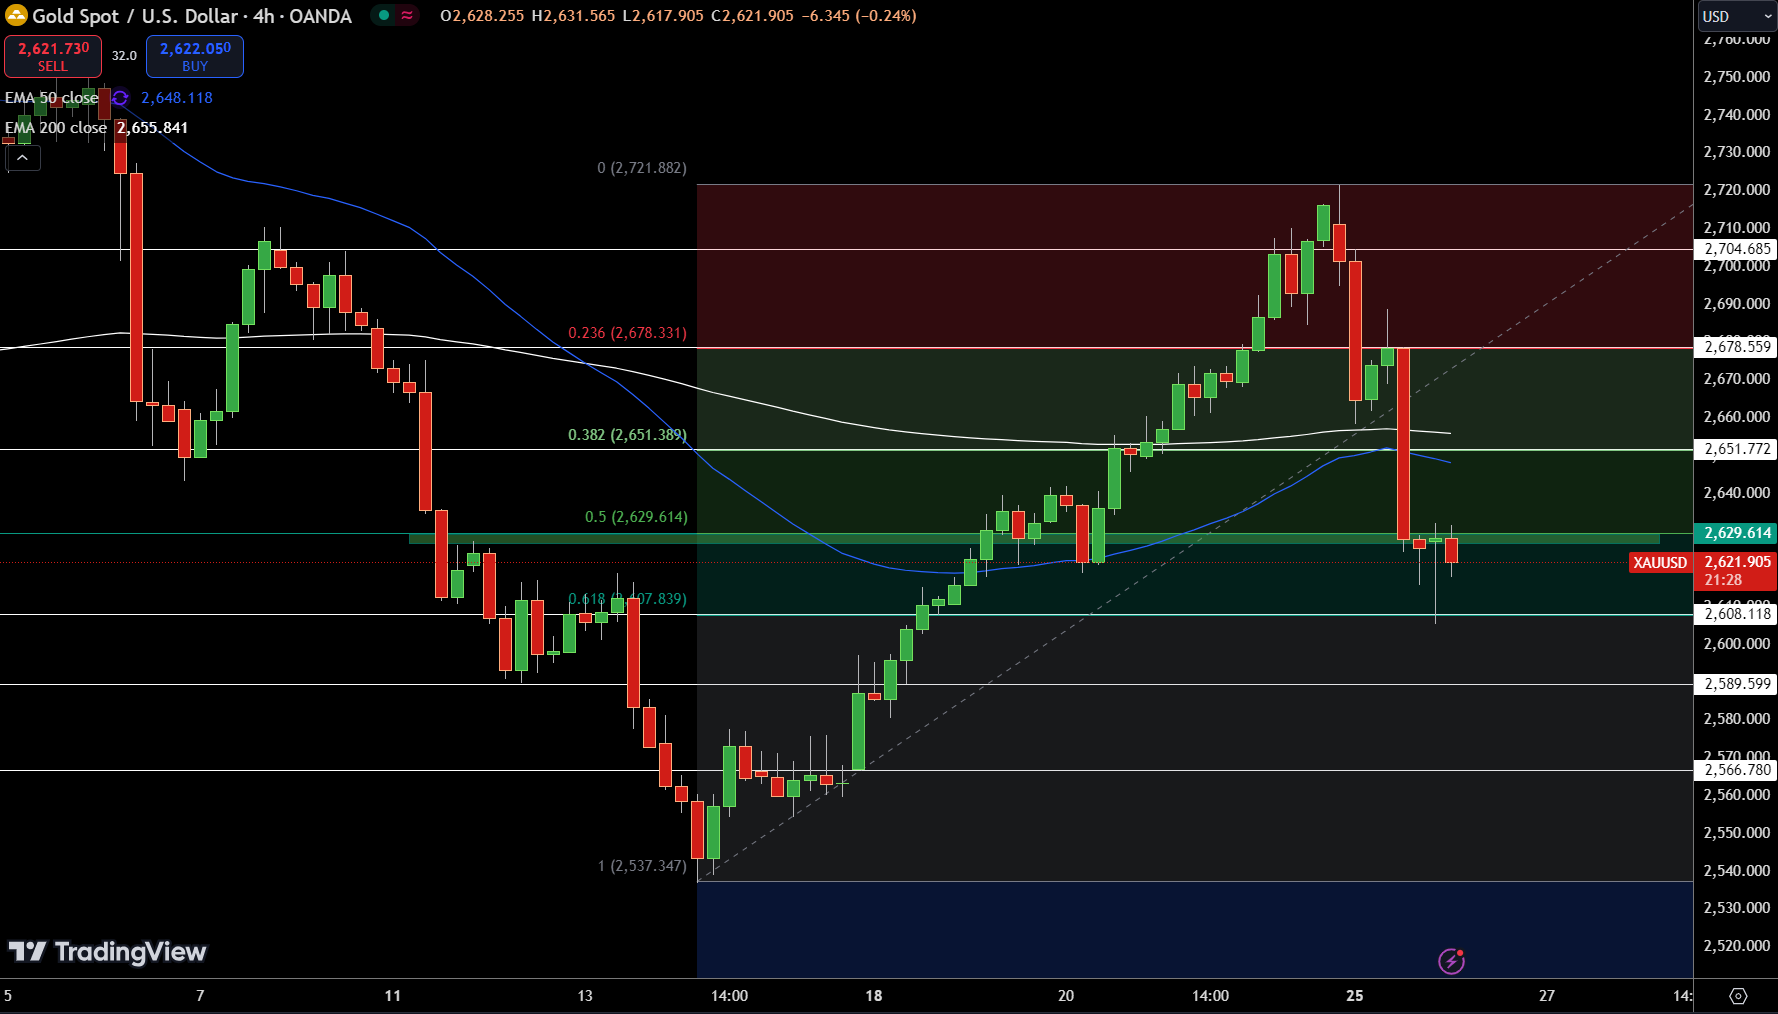Click EMA 50 value 2,648.118
The image size is (1778, 1014).
click(x=177, y=98)
